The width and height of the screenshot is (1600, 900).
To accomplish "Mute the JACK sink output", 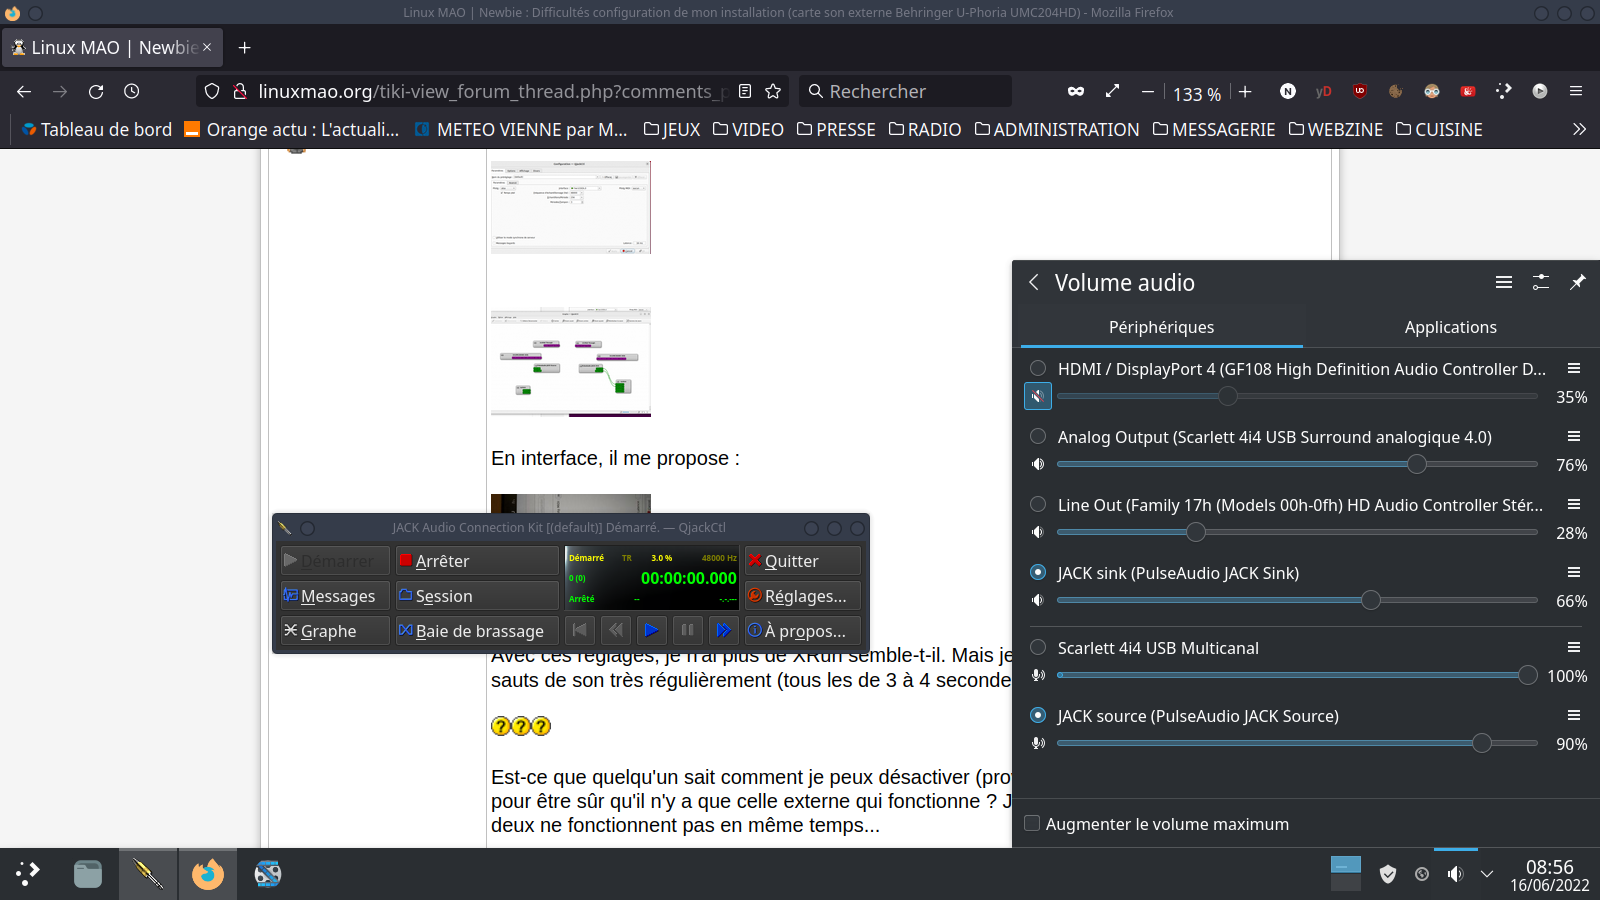I will click(x=1038, y=600).
